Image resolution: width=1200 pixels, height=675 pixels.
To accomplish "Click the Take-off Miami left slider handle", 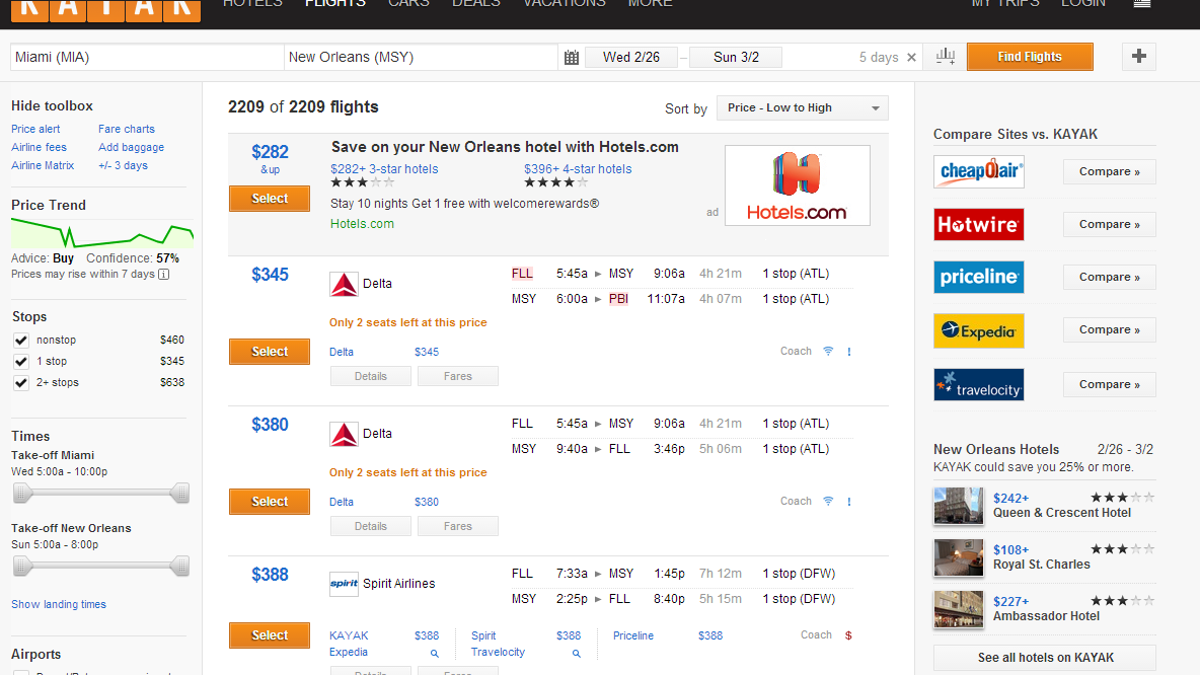I will coord(22,492).
